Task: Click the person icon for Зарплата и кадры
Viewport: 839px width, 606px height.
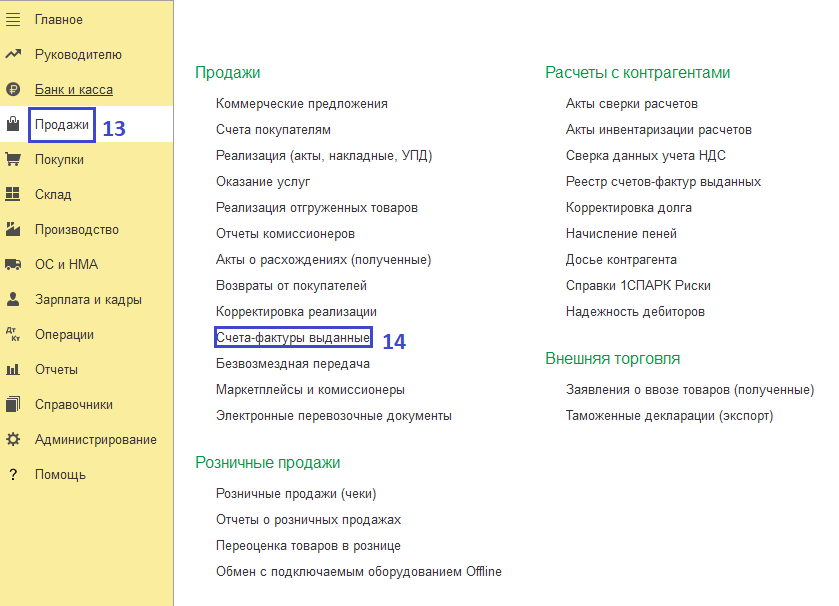Action: coord(13,300)
